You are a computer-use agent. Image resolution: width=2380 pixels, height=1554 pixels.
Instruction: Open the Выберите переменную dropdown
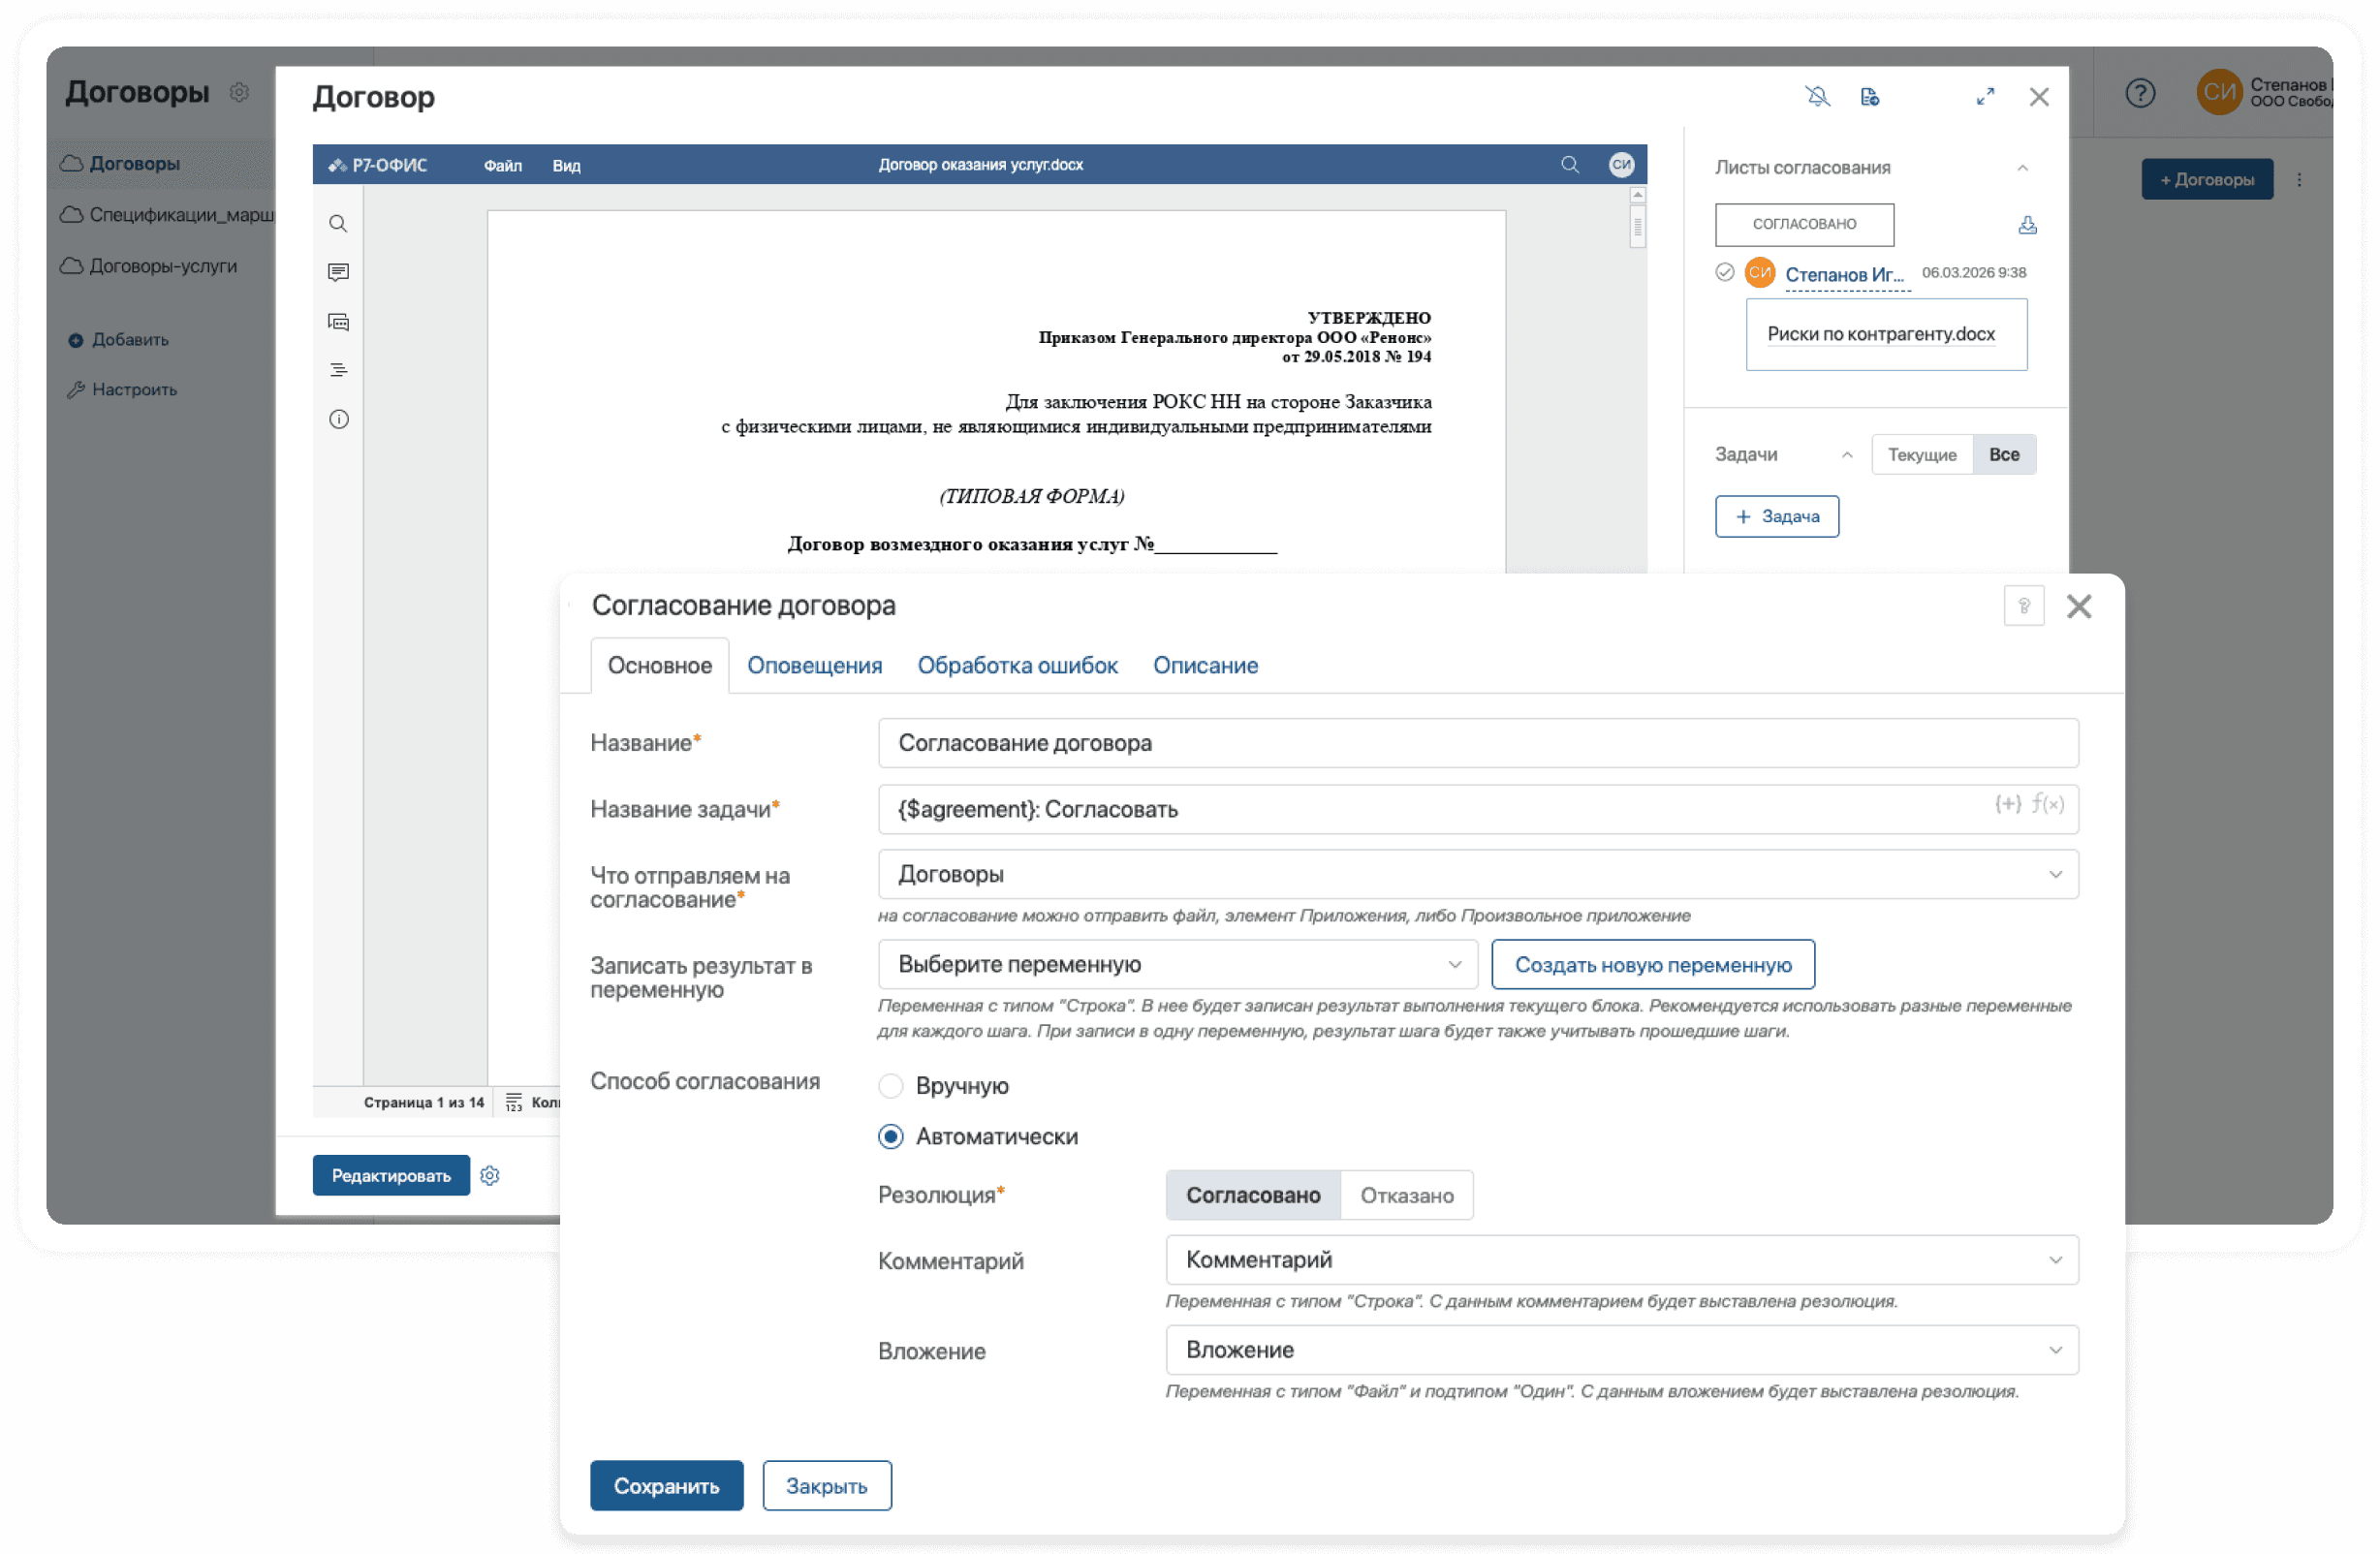[x=1177, y=964]
